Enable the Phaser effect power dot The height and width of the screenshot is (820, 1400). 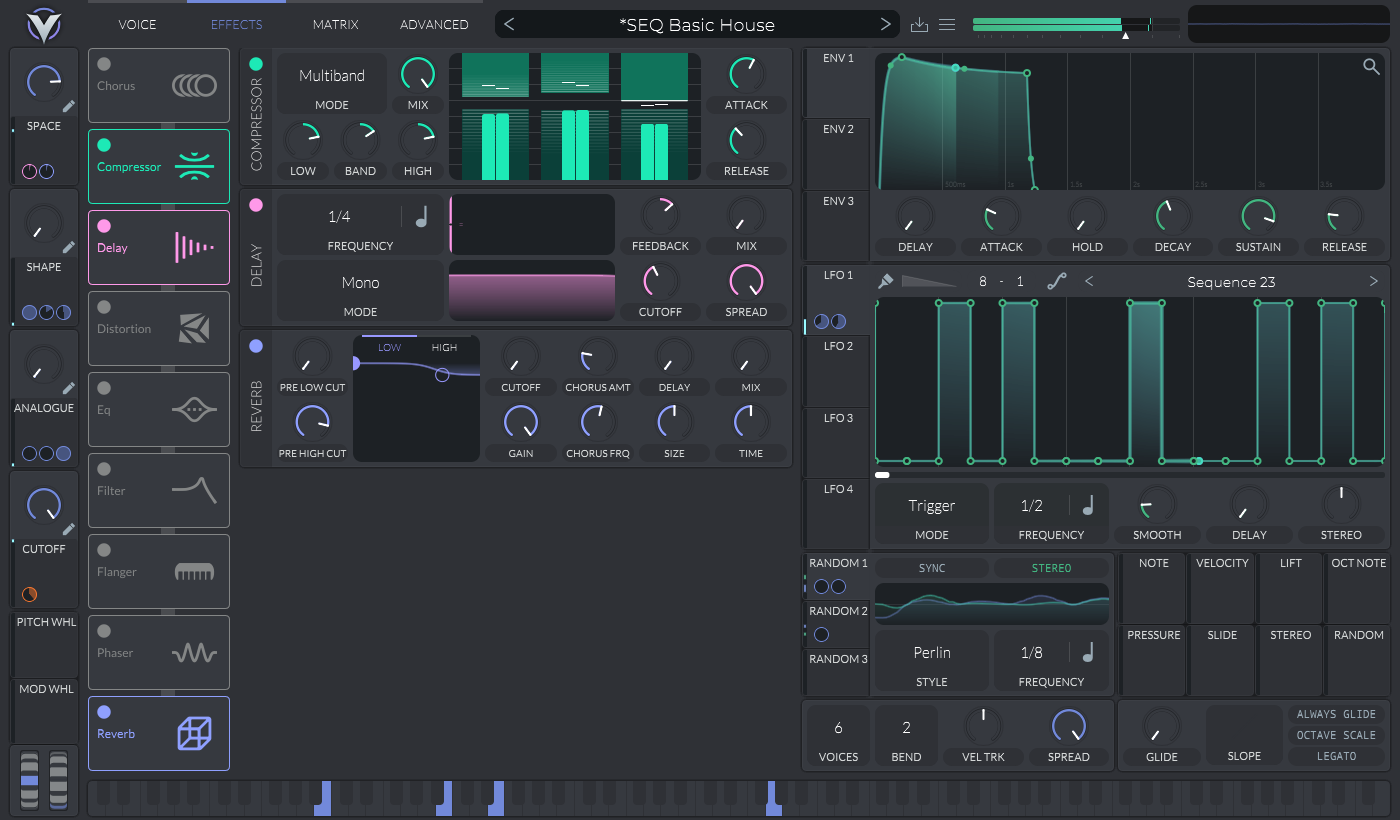click(x=104, y=631)
